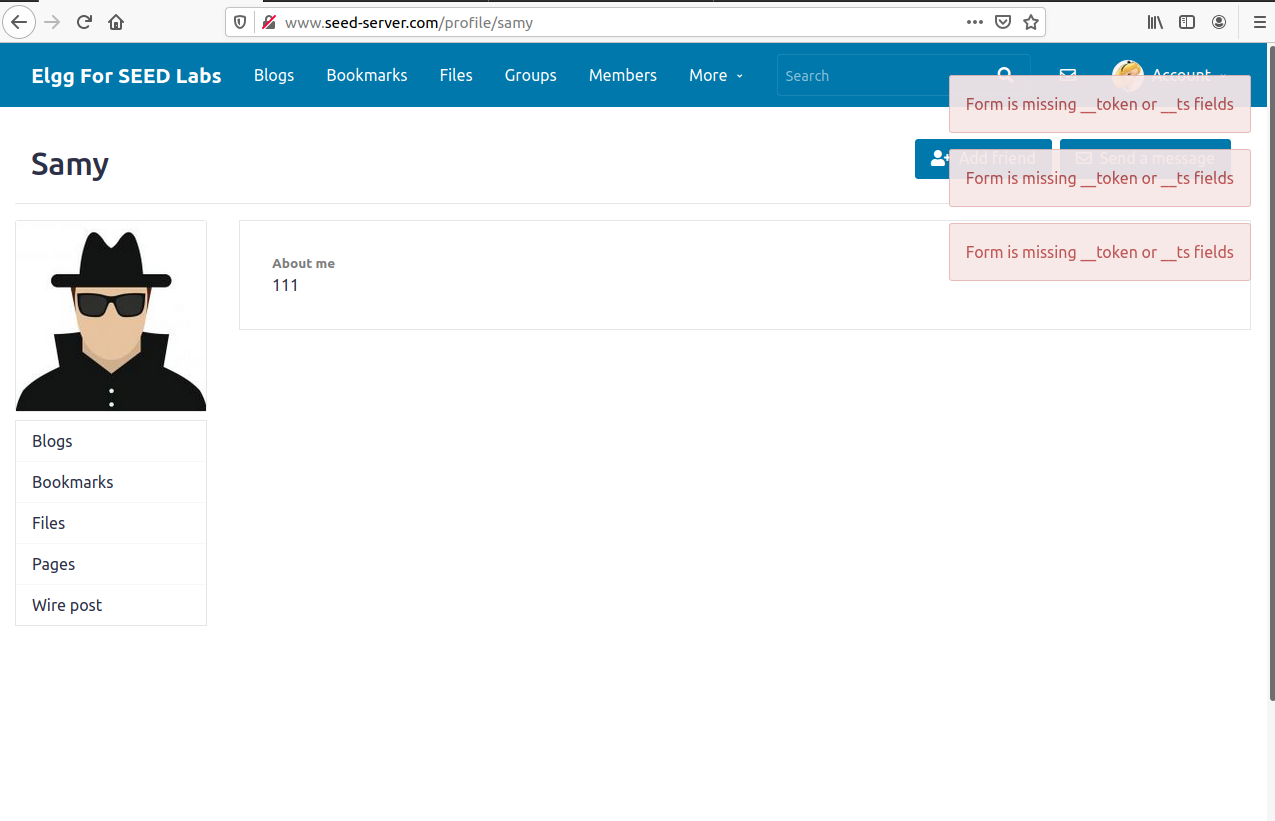
Task: Dismiss the topmost missing token error message
Action: pos(1100,104)
